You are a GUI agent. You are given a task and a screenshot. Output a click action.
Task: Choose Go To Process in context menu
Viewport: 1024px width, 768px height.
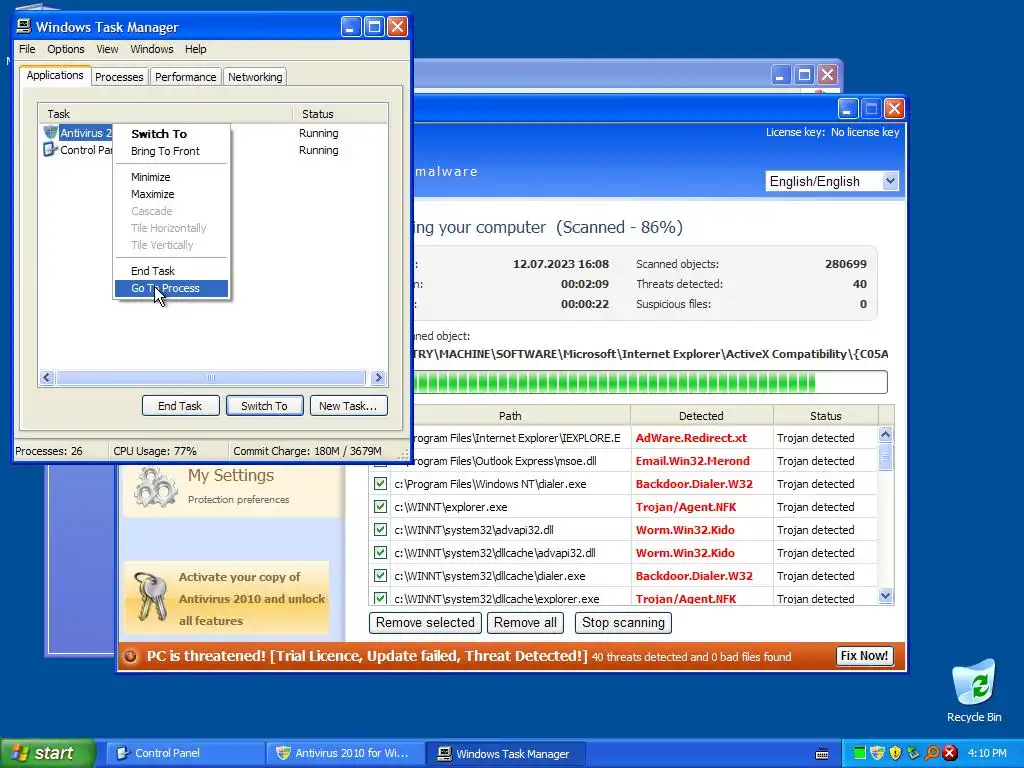(171, 288)
